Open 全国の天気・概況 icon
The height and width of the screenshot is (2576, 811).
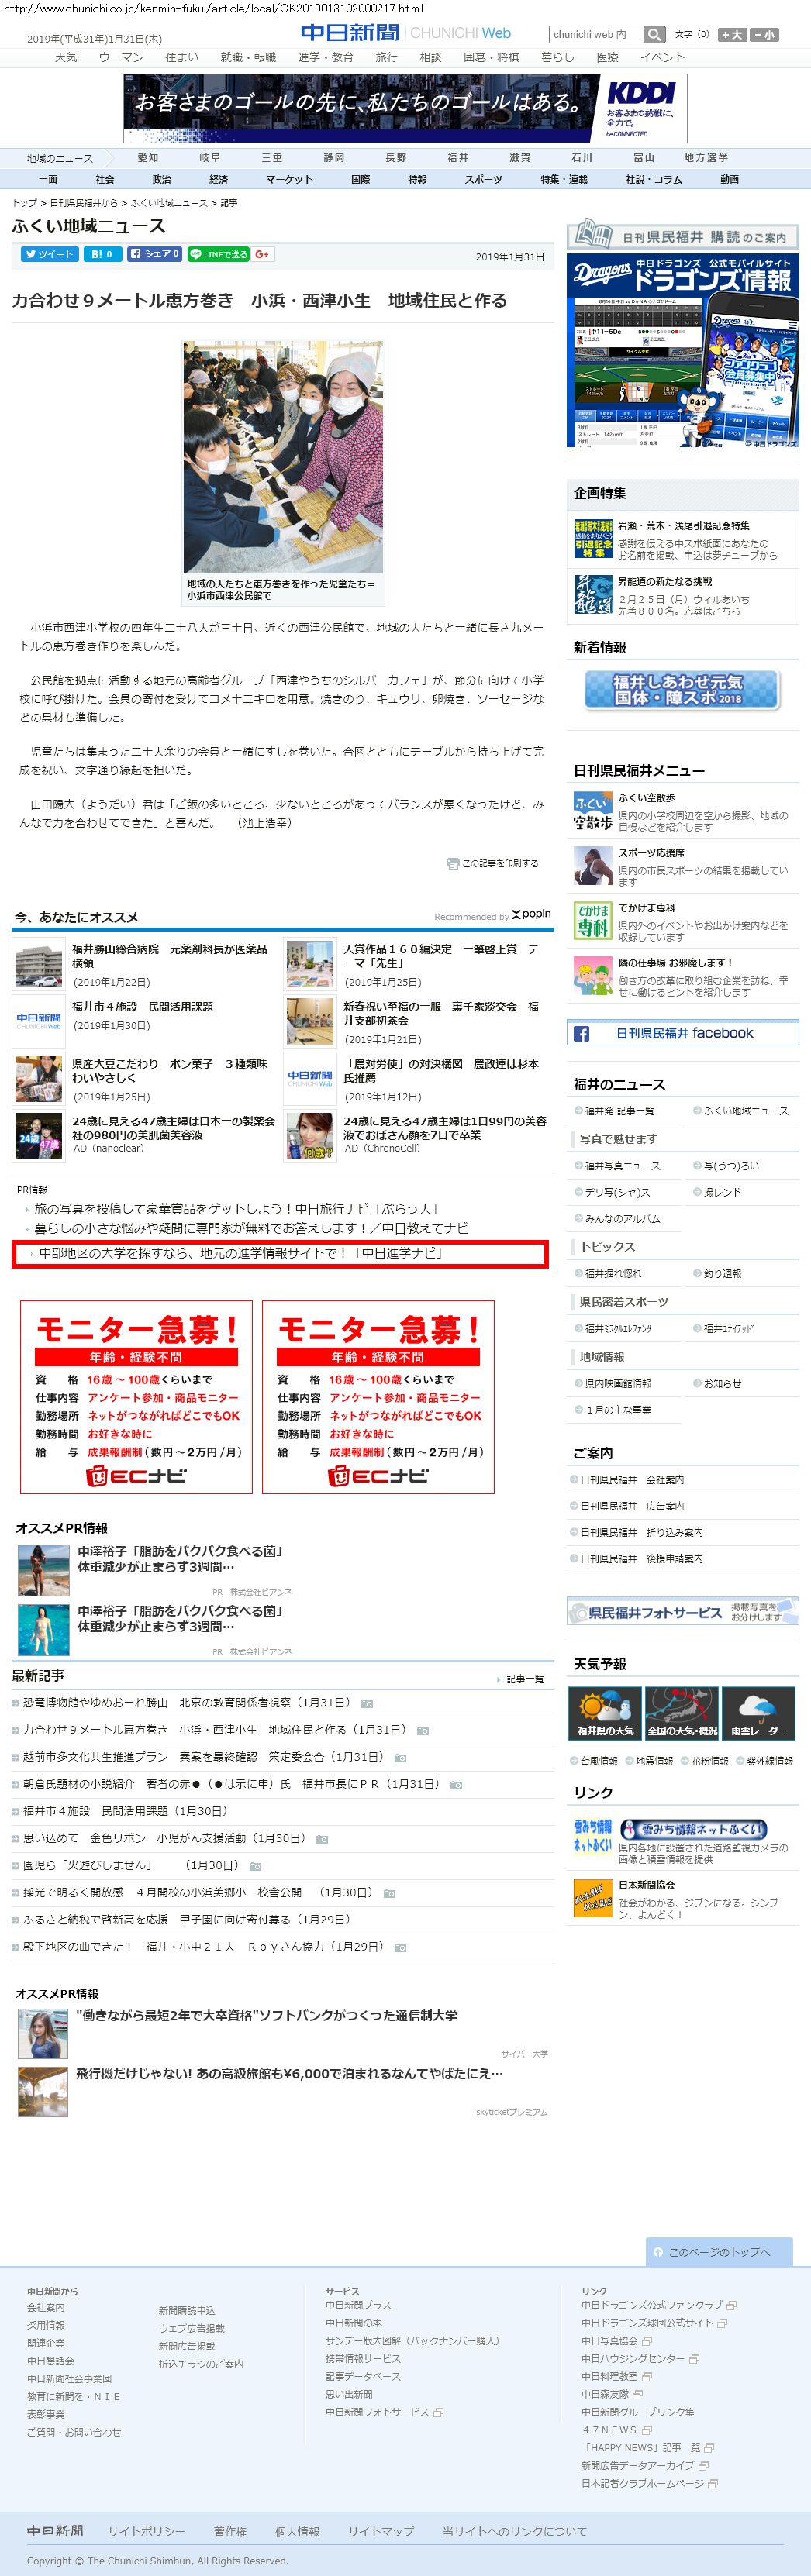(682, 1713)
